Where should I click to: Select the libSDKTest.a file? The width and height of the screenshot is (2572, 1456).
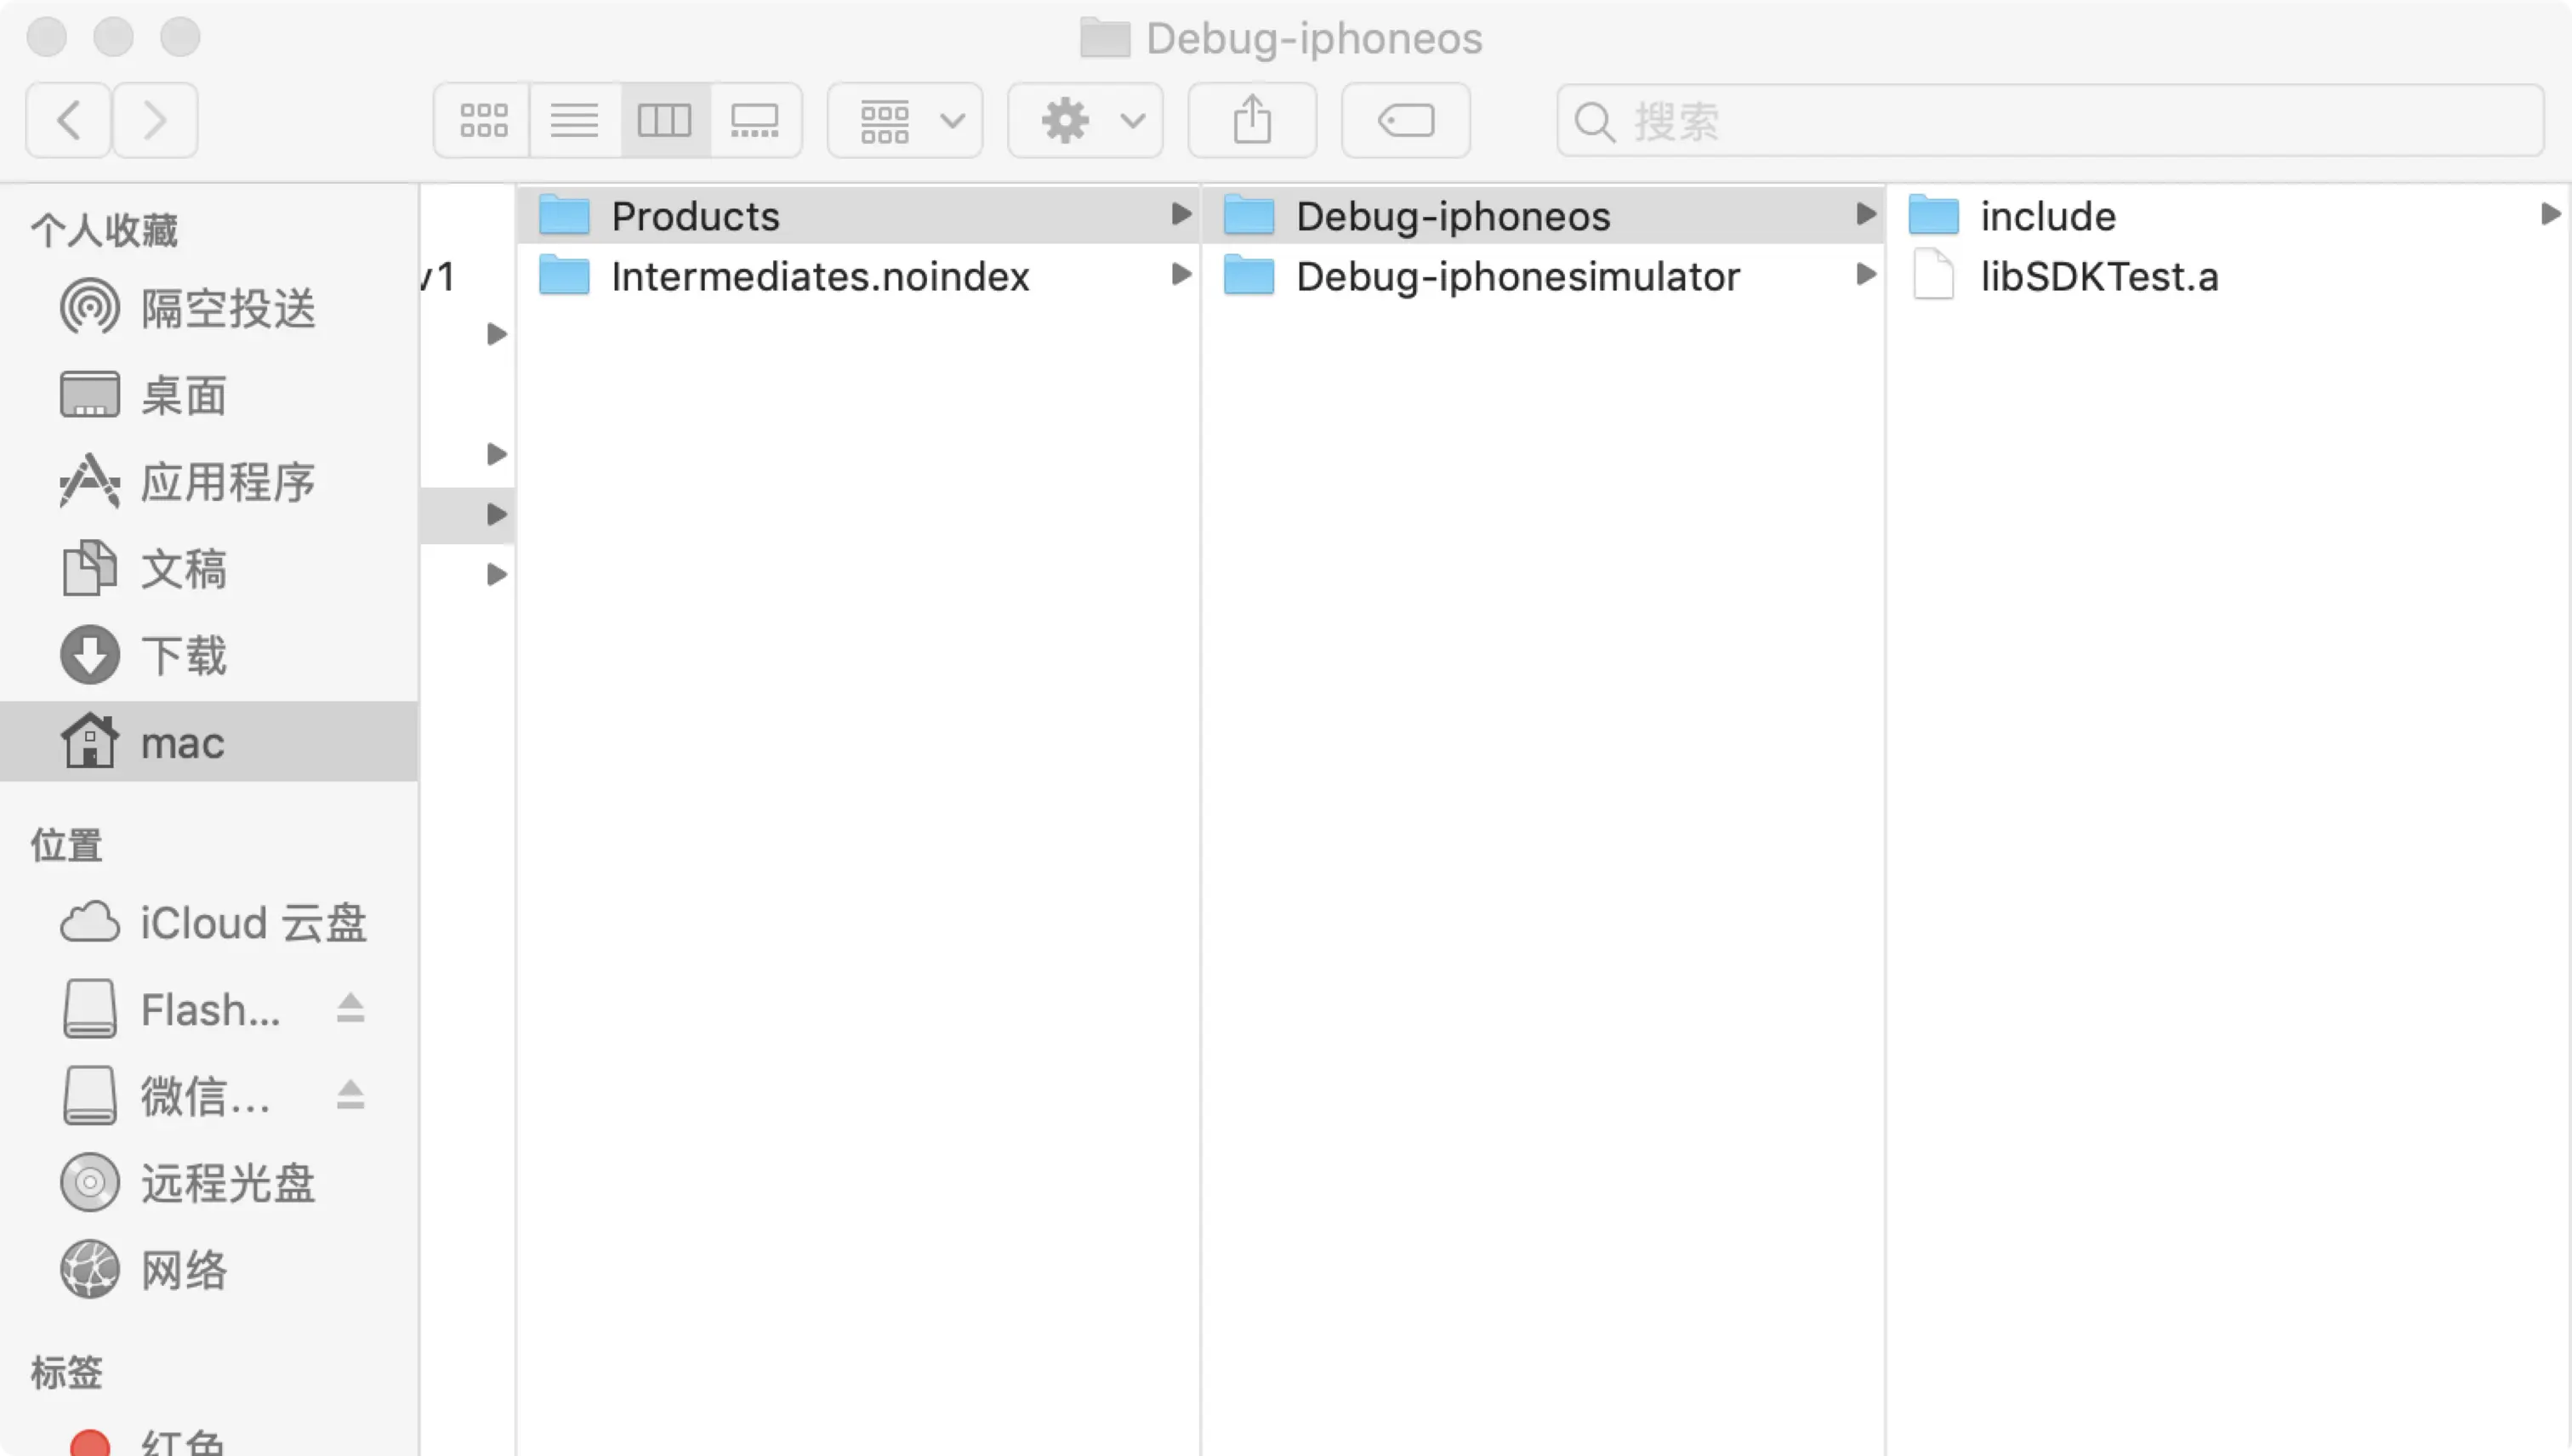(2098, 276)
